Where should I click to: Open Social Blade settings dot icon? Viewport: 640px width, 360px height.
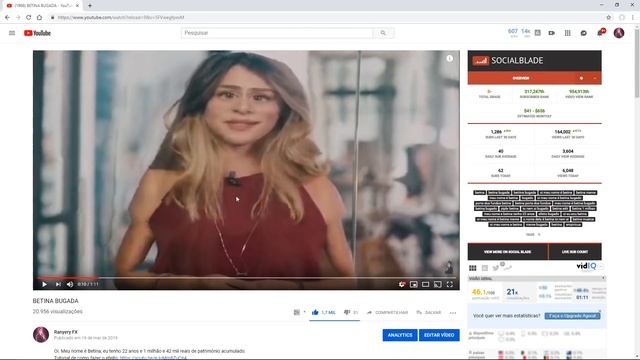(581, 78)
